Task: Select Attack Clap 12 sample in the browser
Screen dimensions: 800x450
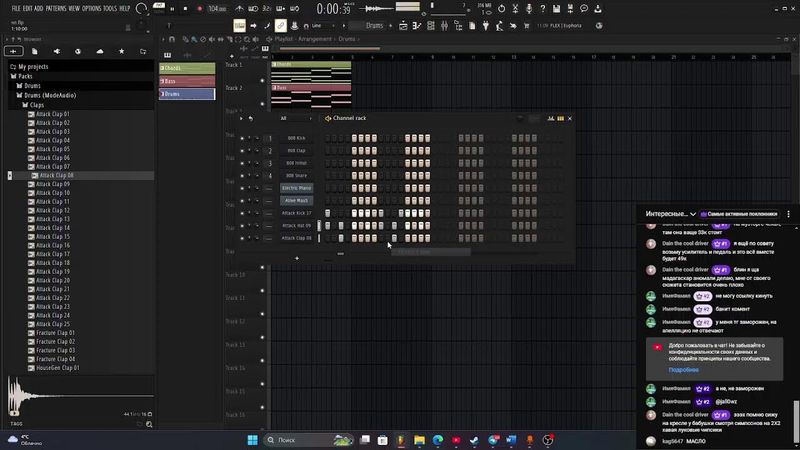Action: pyautogui.click(x=53, y=210)
